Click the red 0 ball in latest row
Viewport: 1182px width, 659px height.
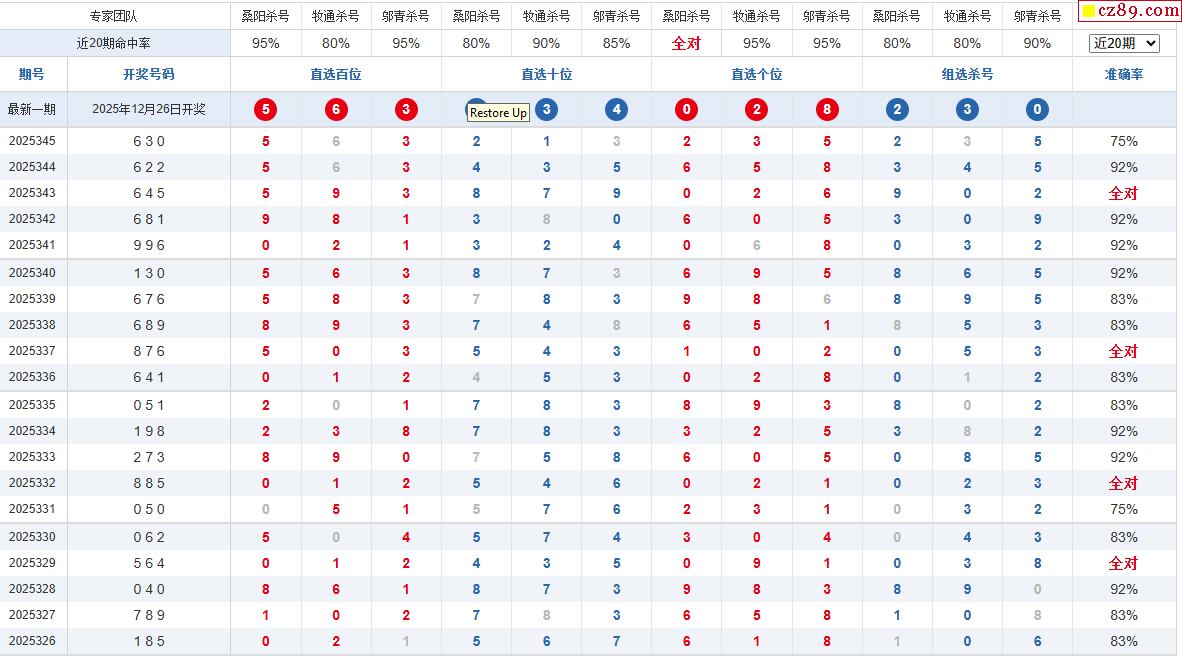687,109
